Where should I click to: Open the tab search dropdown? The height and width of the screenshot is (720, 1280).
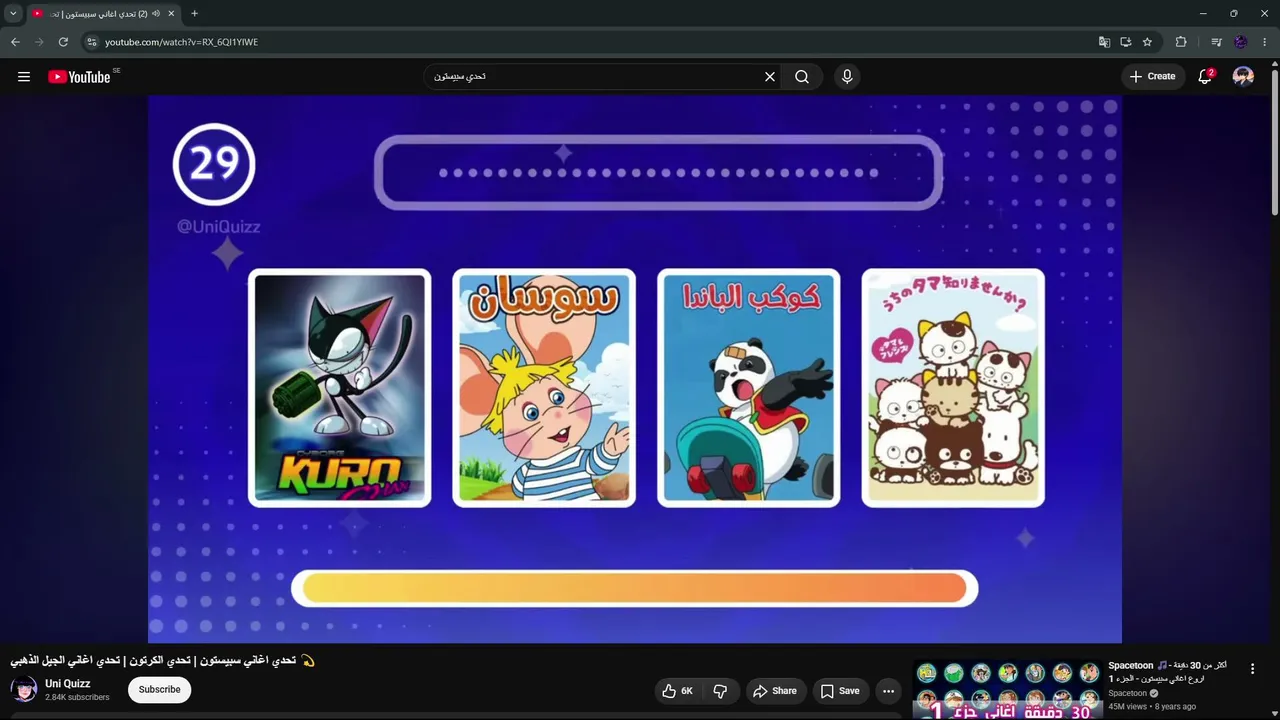(x=13, y=14)
